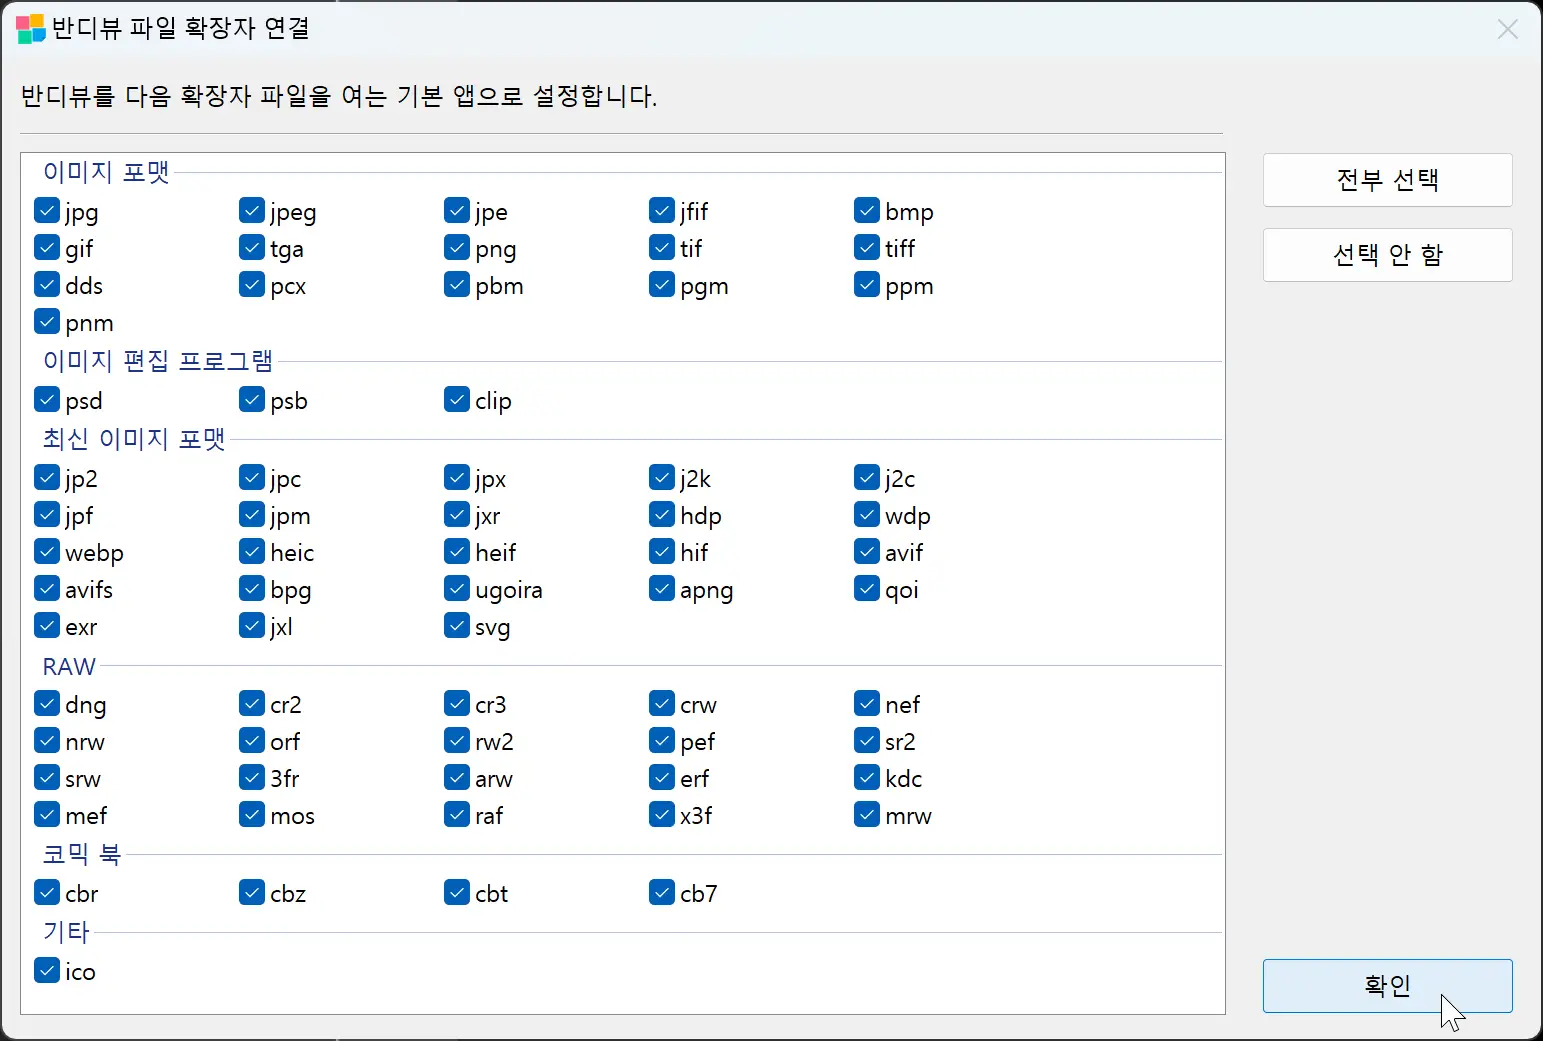Disable the webp association checkbox
The image size is (1543, 1041).
[x=46, y=551]
